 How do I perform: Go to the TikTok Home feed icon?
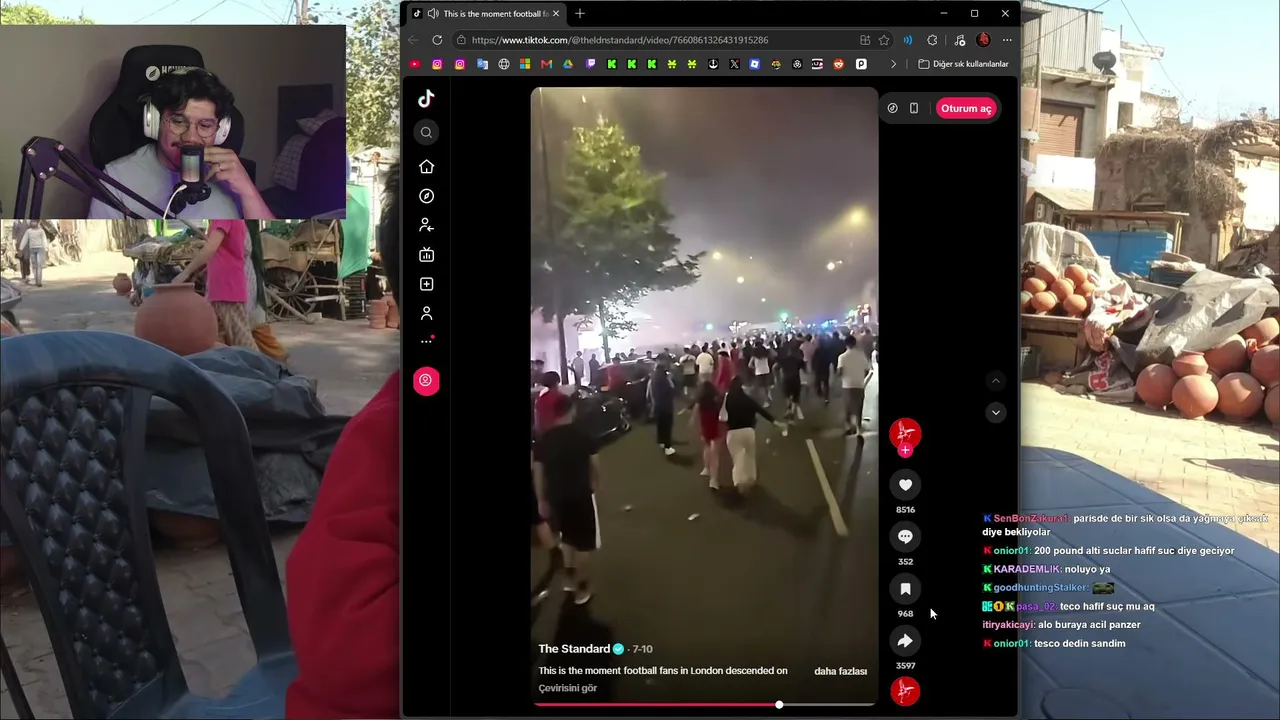click(426, 166)
